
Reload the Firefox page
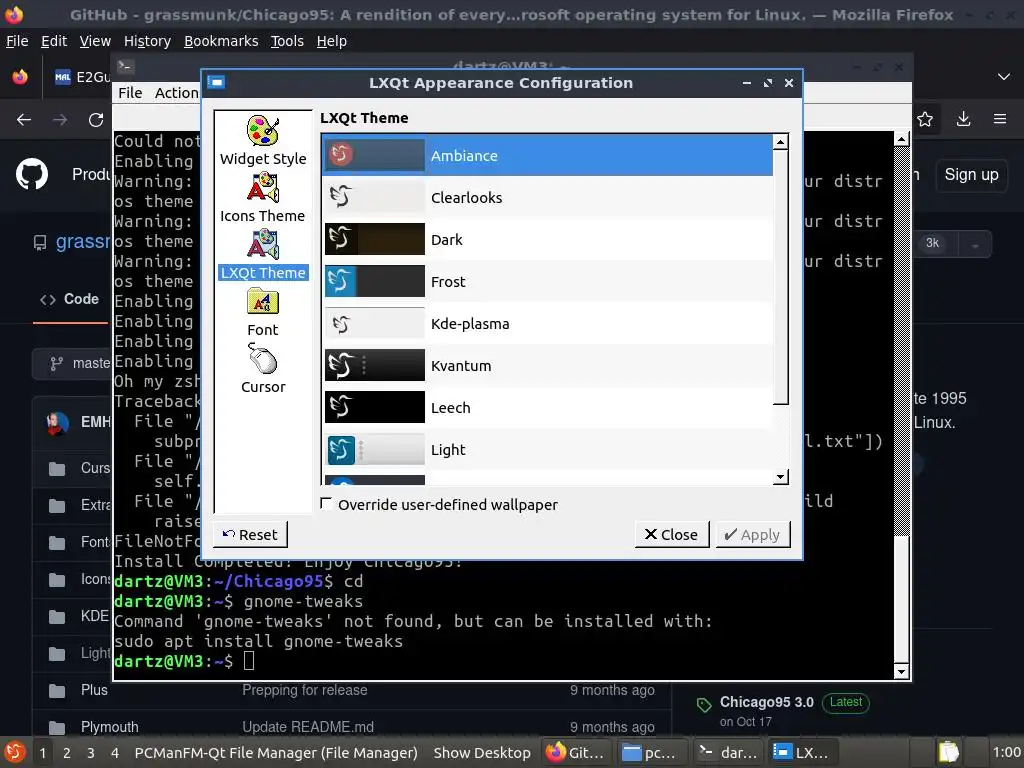pos(96,120)
